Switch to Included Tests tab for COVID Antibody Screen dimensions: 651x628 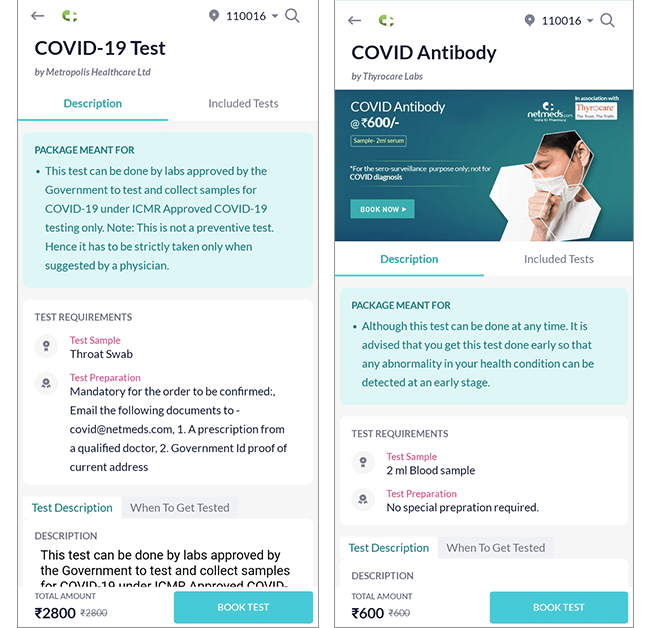click(x=559, y=259)
